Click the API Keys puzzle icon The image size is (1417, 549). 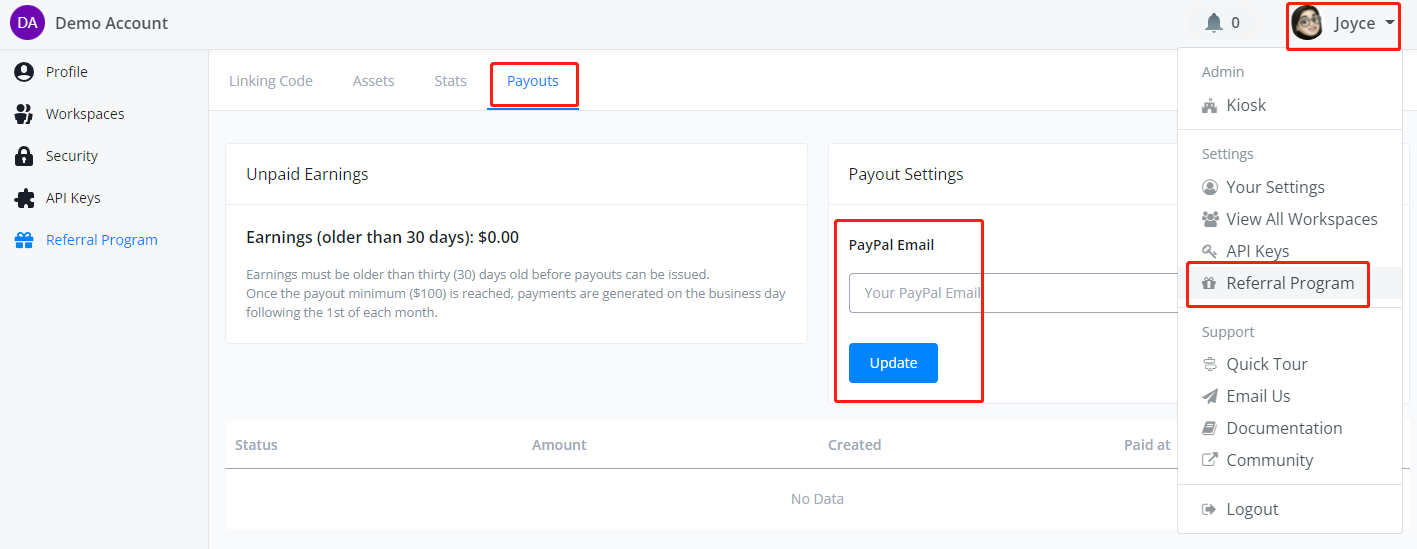(24, 198)
